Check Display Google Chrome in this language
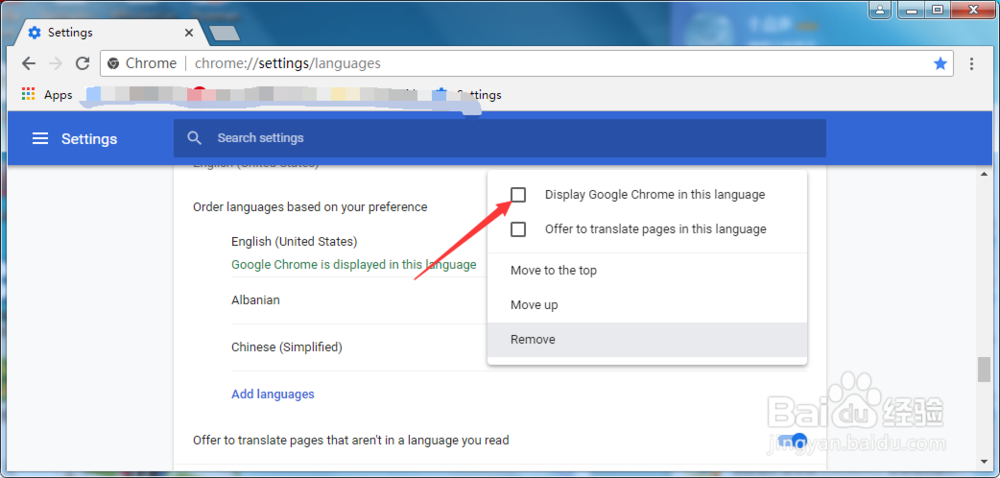The height and width of the screenshot is (478, 1000). [518, 194]
